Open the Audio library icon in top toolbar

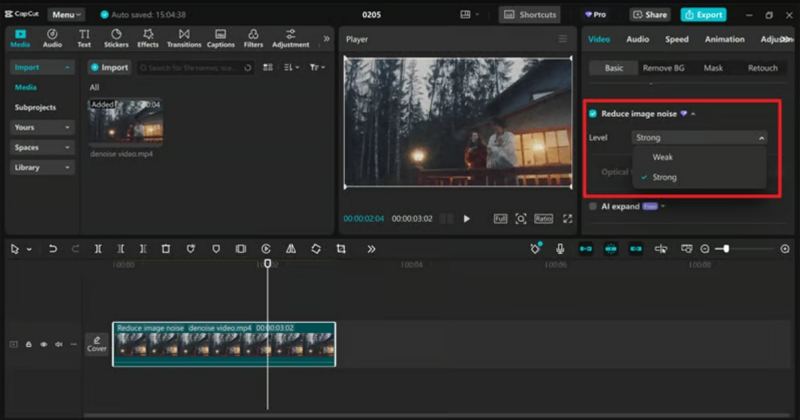click(52, 38)
